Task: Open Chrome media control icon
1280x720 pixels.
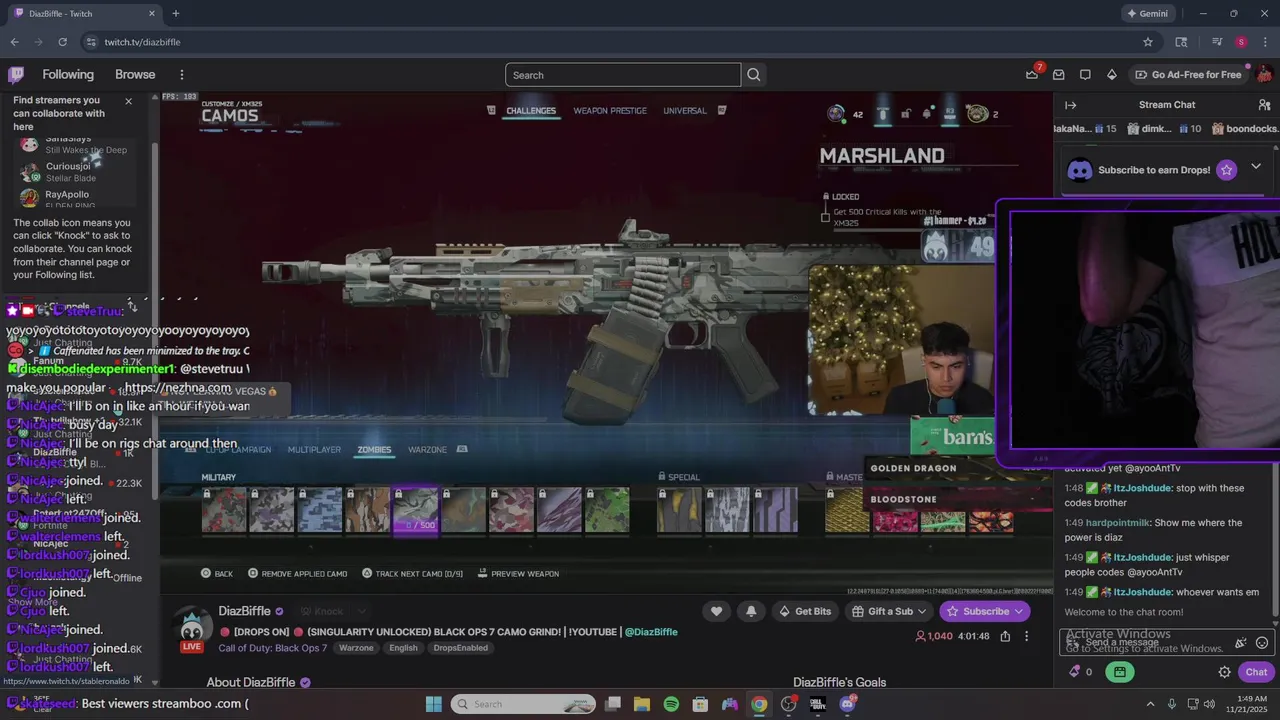Action: (x=1217, y=42)
